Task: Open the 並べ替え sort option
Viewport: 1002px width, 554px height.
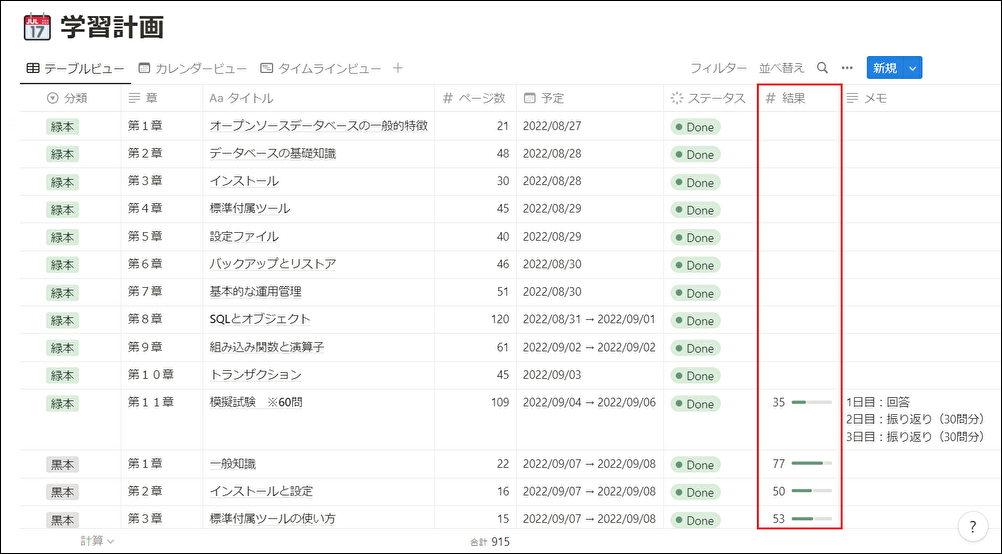Action: 782,68
